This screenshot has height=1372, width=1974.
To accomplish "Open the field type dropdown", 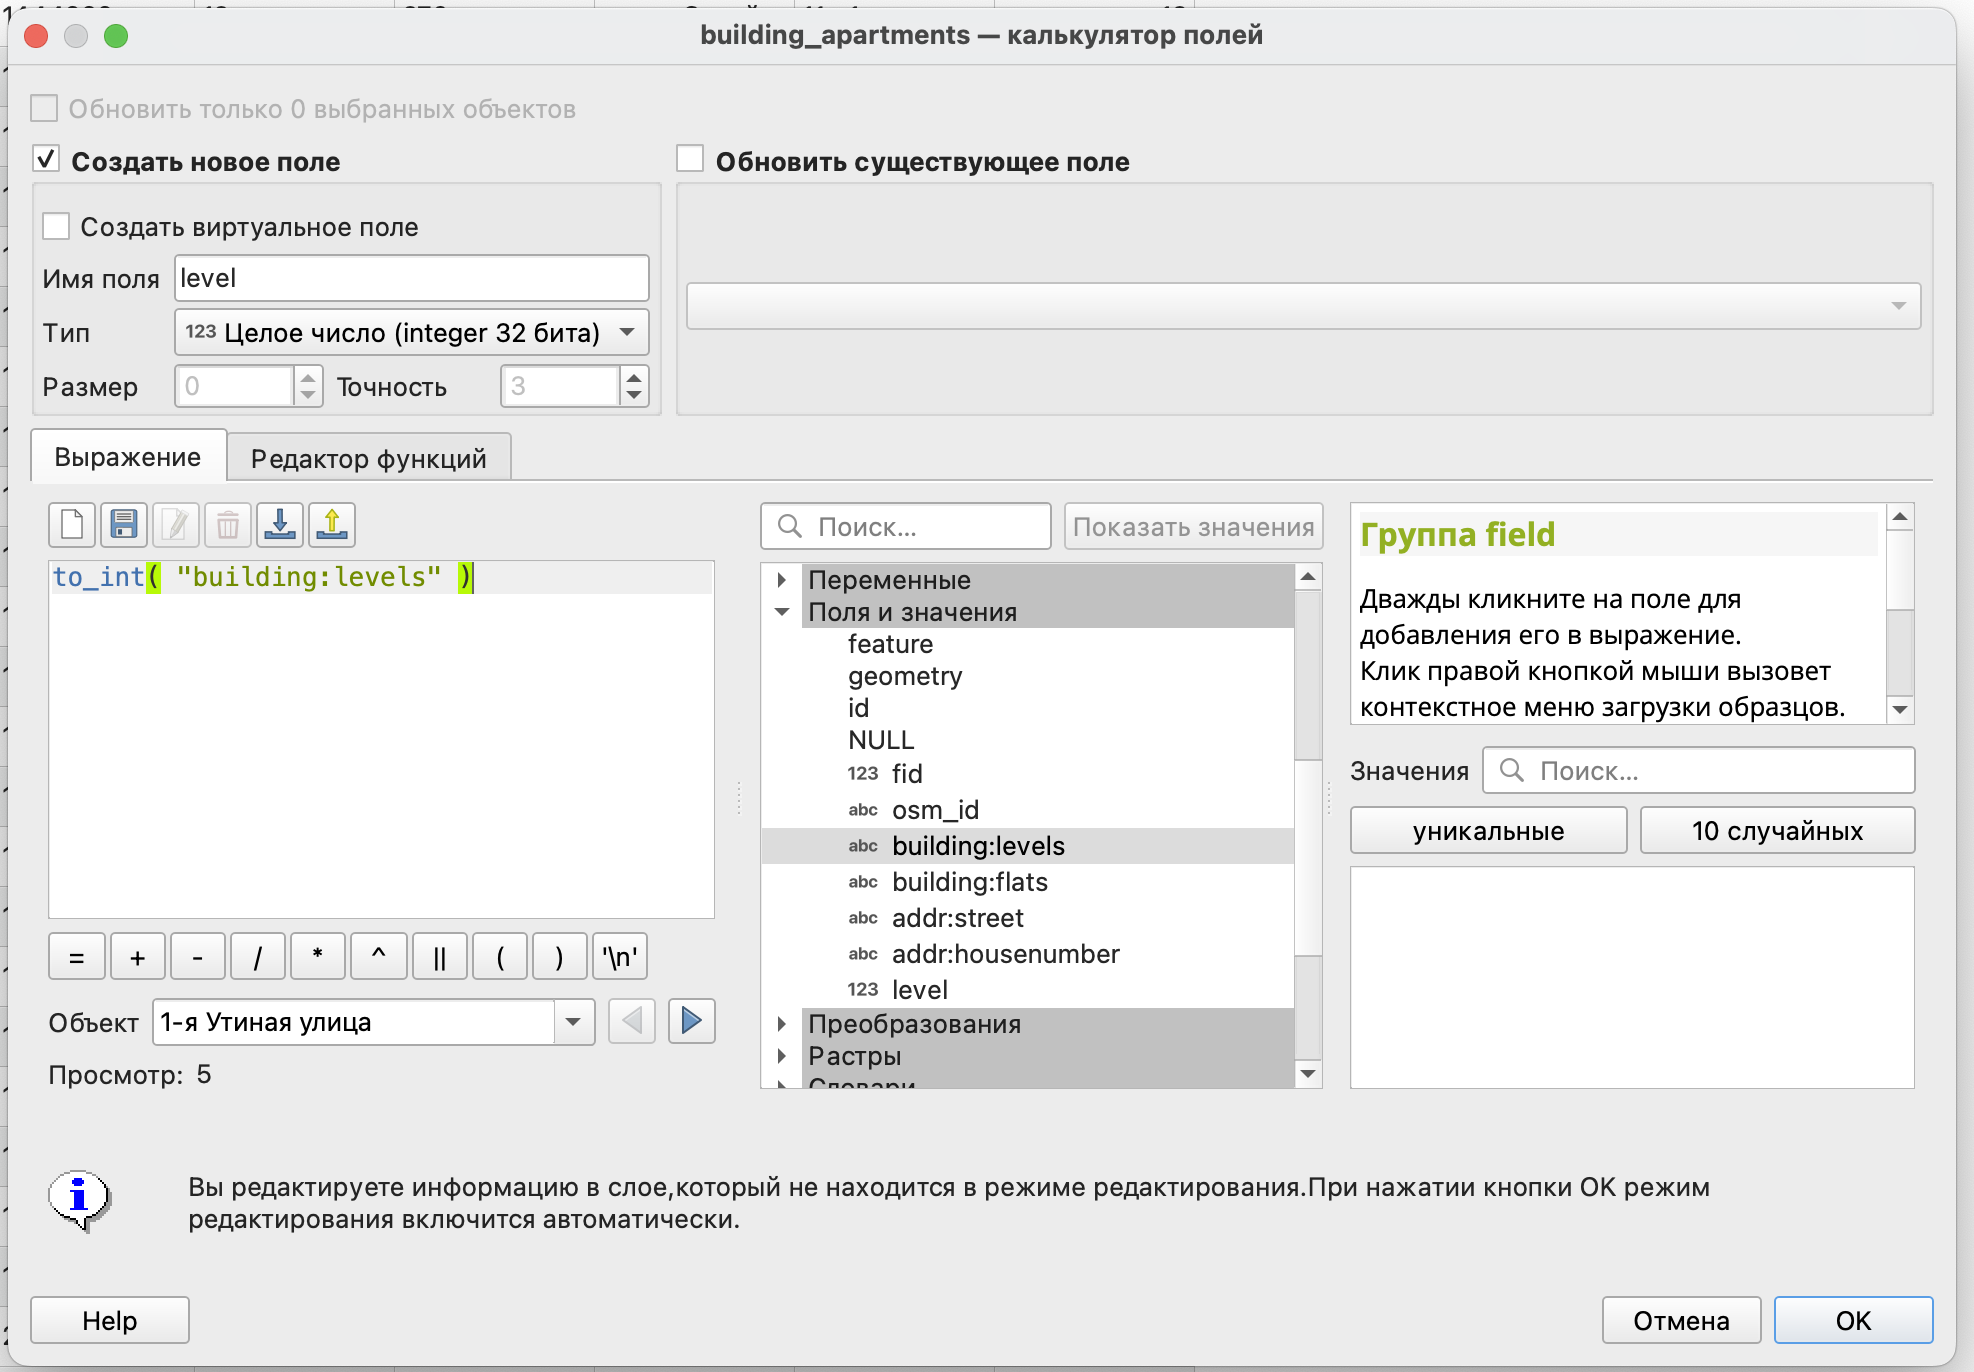I will coord(411,332).
